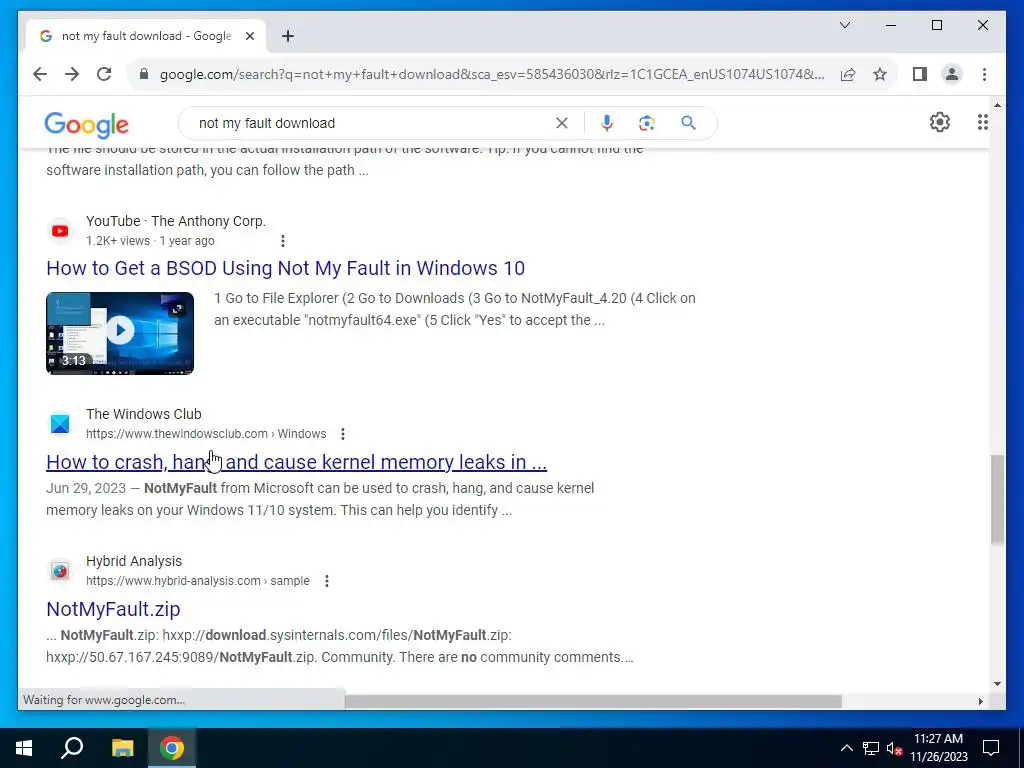Open the tab search chevron

(844, 25)
